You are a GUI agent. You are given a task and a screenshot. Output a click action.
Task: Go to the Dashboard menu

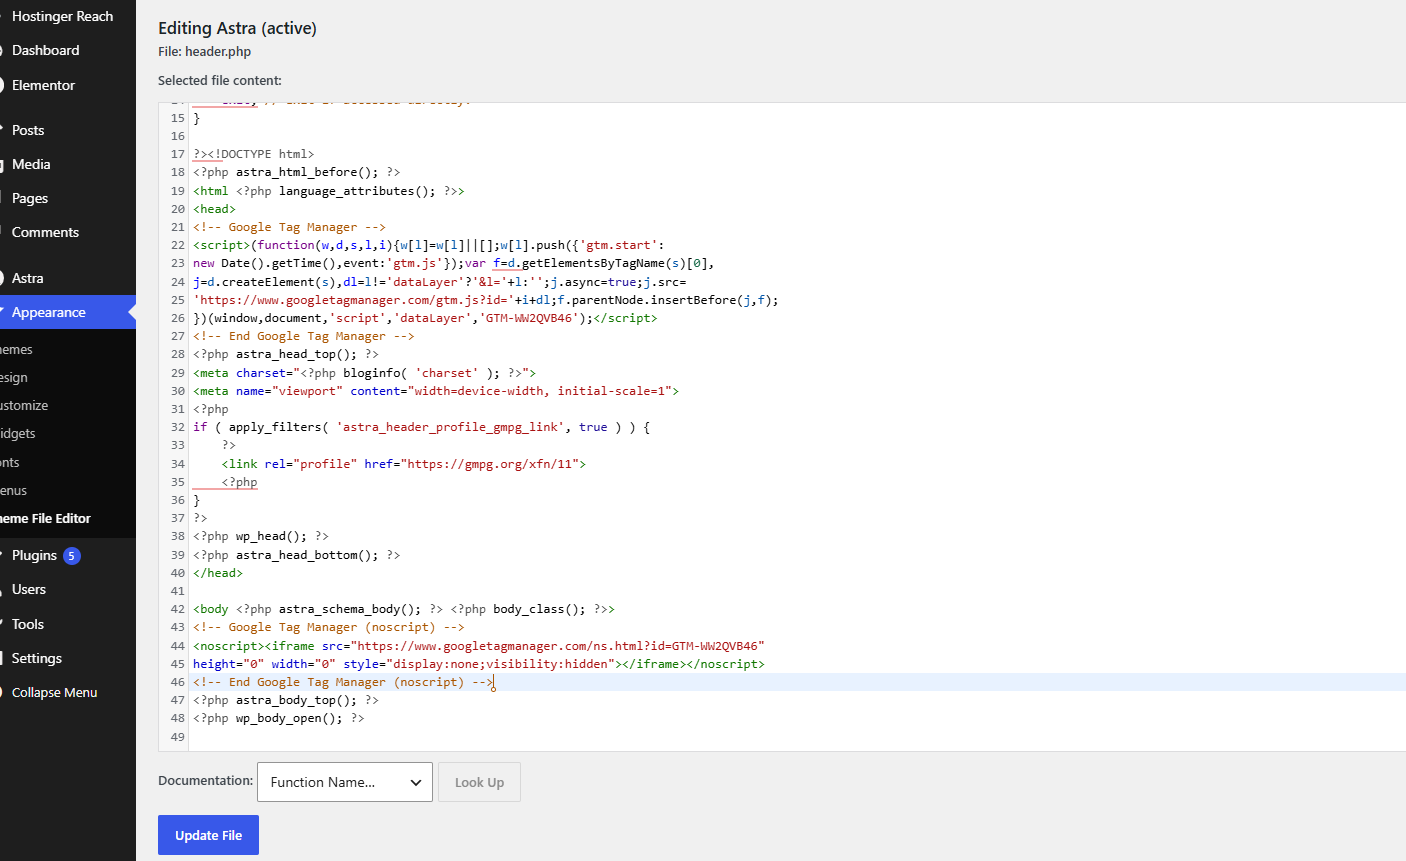45,50
